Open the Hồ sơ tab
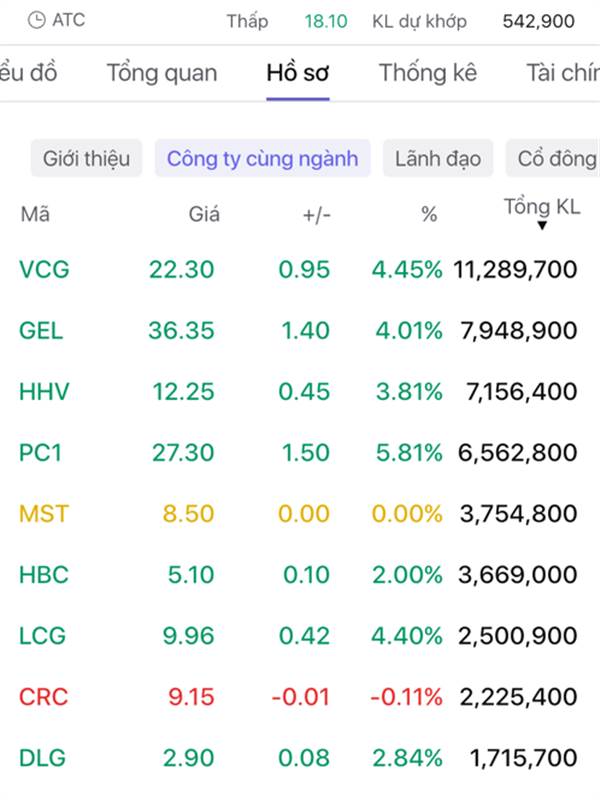This screenshot has height=800, width=600. [x=298, y=73]
